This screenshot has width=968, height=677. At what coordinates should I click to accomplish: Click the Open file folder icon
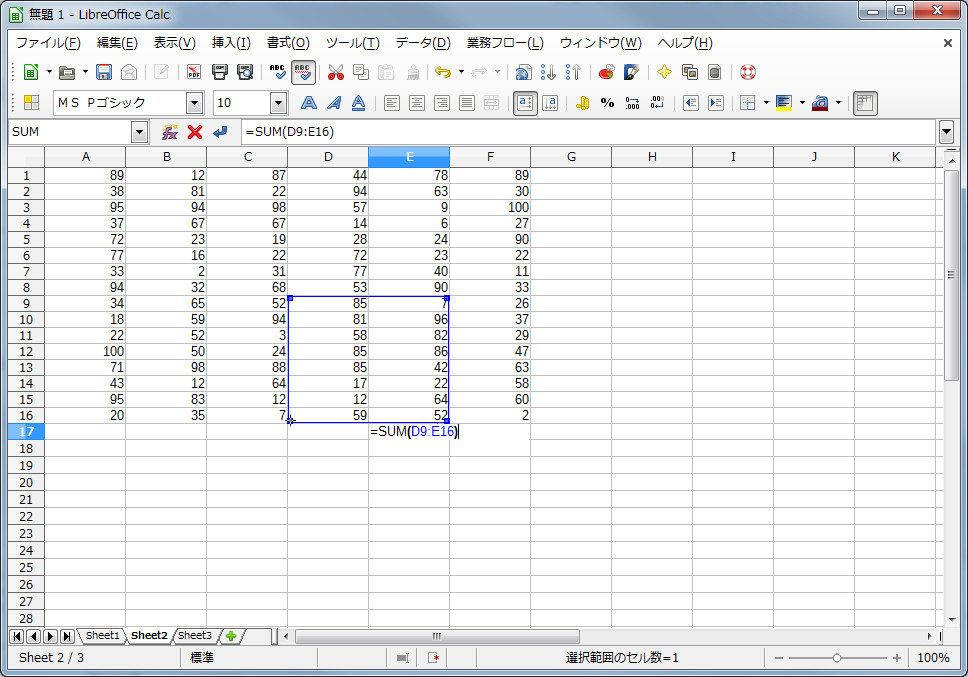(x=67, y=72)
